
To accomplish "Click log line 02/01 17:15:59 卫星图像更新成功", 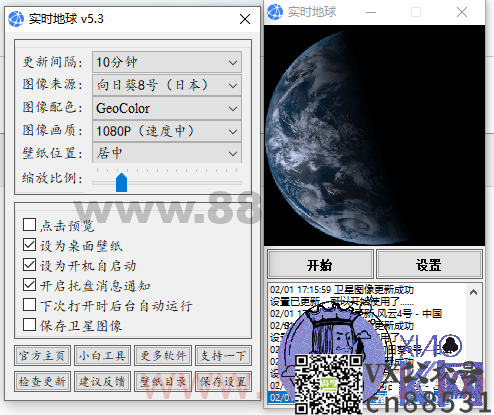I will click(x=342, y=290).
